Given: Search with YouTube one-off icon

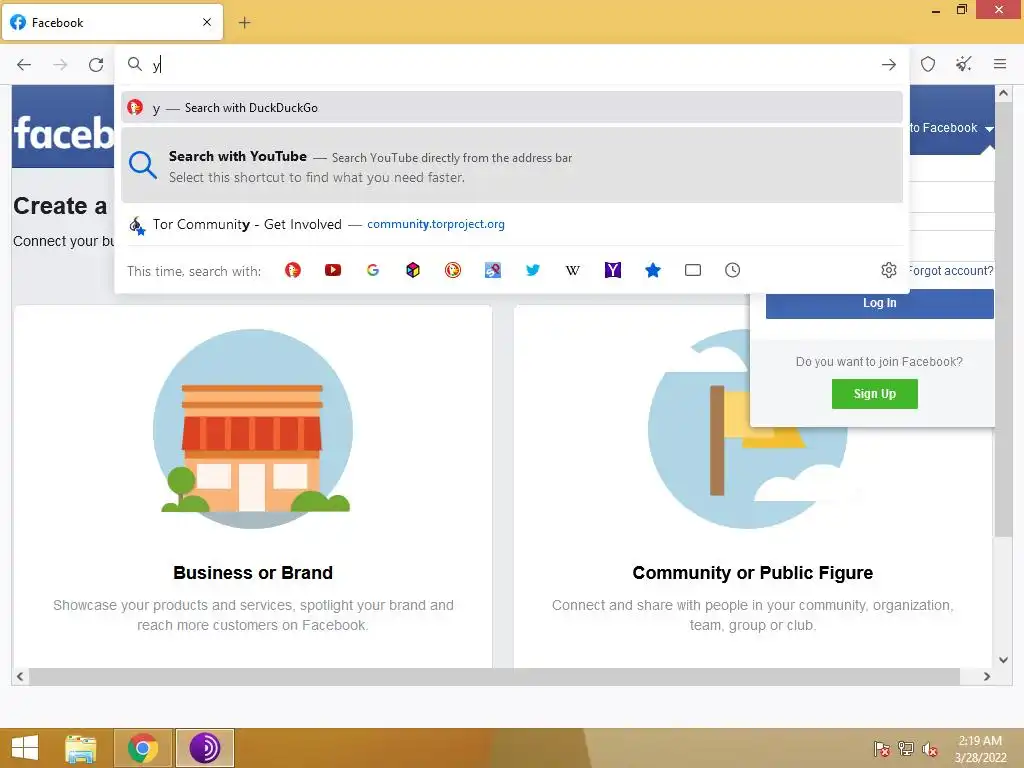Looking at the screenshot, I should (333, 270).
